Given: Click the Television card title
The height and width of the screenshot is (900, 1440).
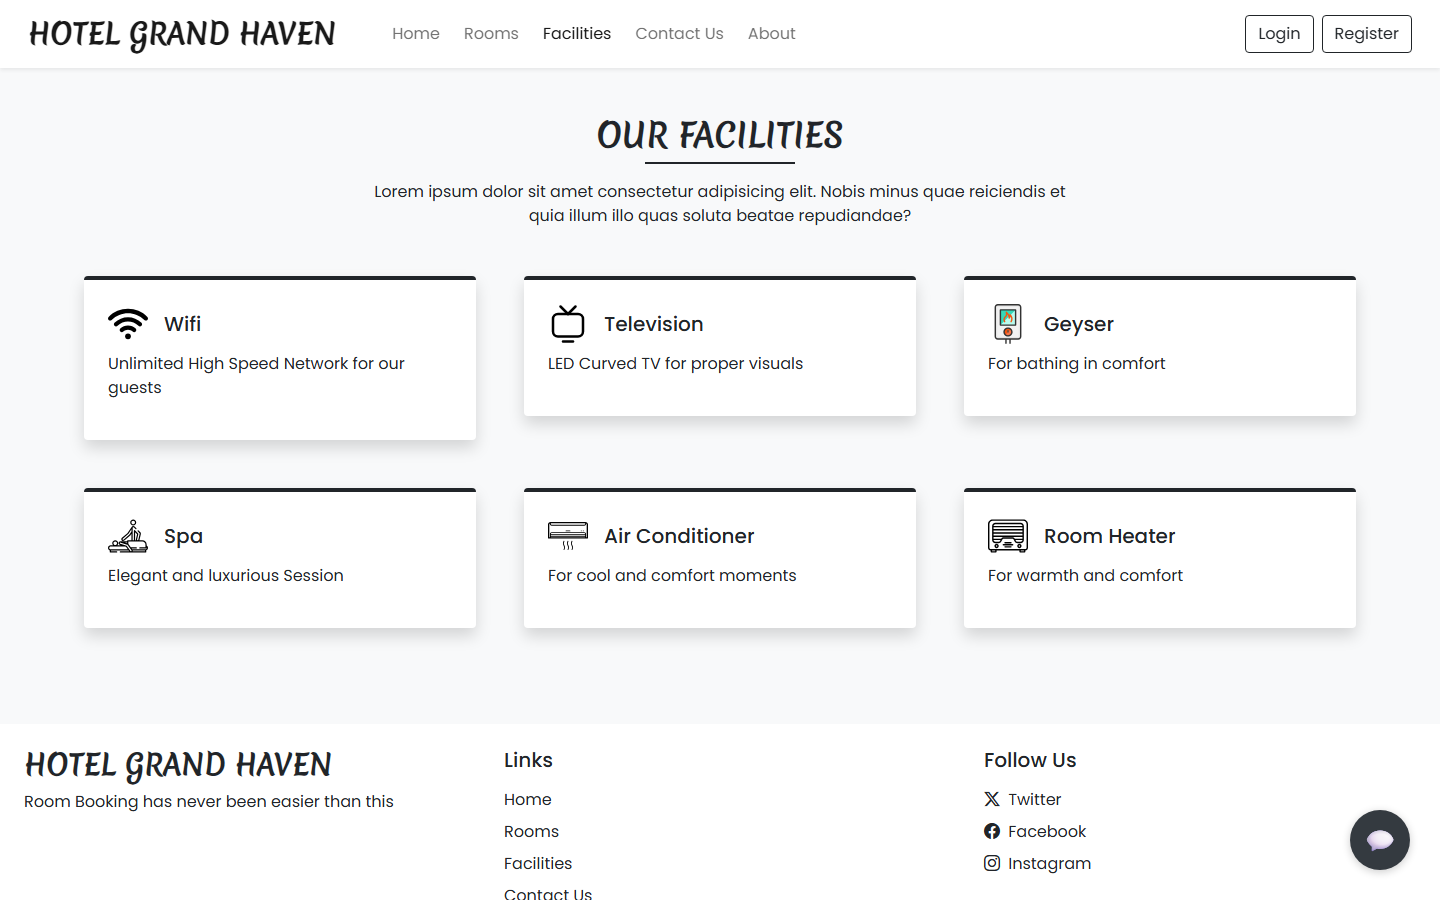Looking at the screenshot, I should tap(654, 324).
